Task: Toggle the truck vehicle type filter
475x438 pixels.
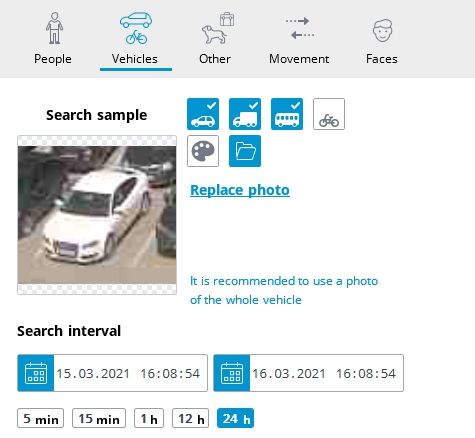Action: [x=245, y=114]
